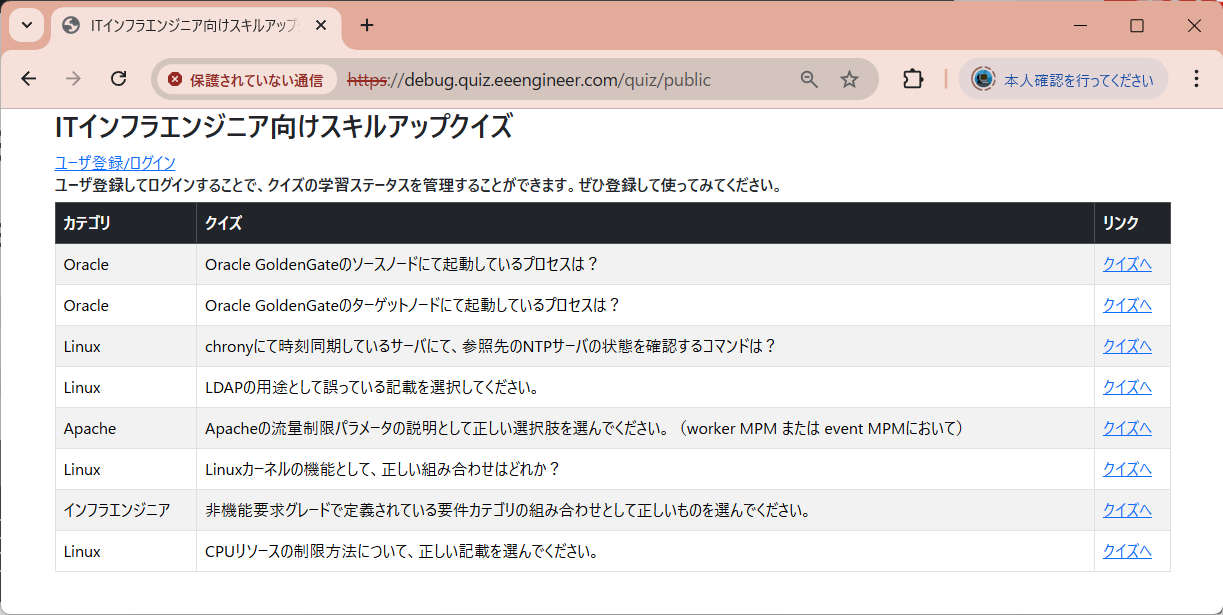This screenshot has height=615, width=1223.
Task: Open クイズへ for the Apache MPM question
Action: 1126,428
